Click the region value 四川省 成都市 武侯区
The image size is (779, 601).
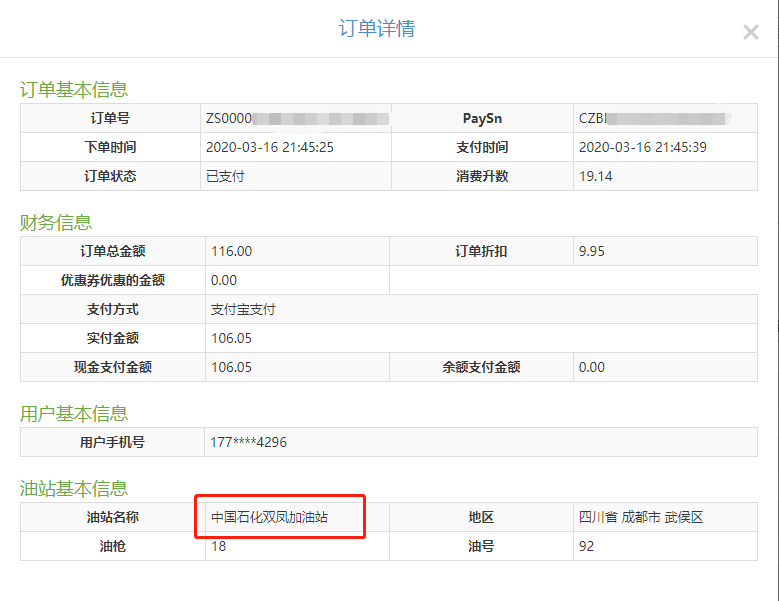[641, 518]
